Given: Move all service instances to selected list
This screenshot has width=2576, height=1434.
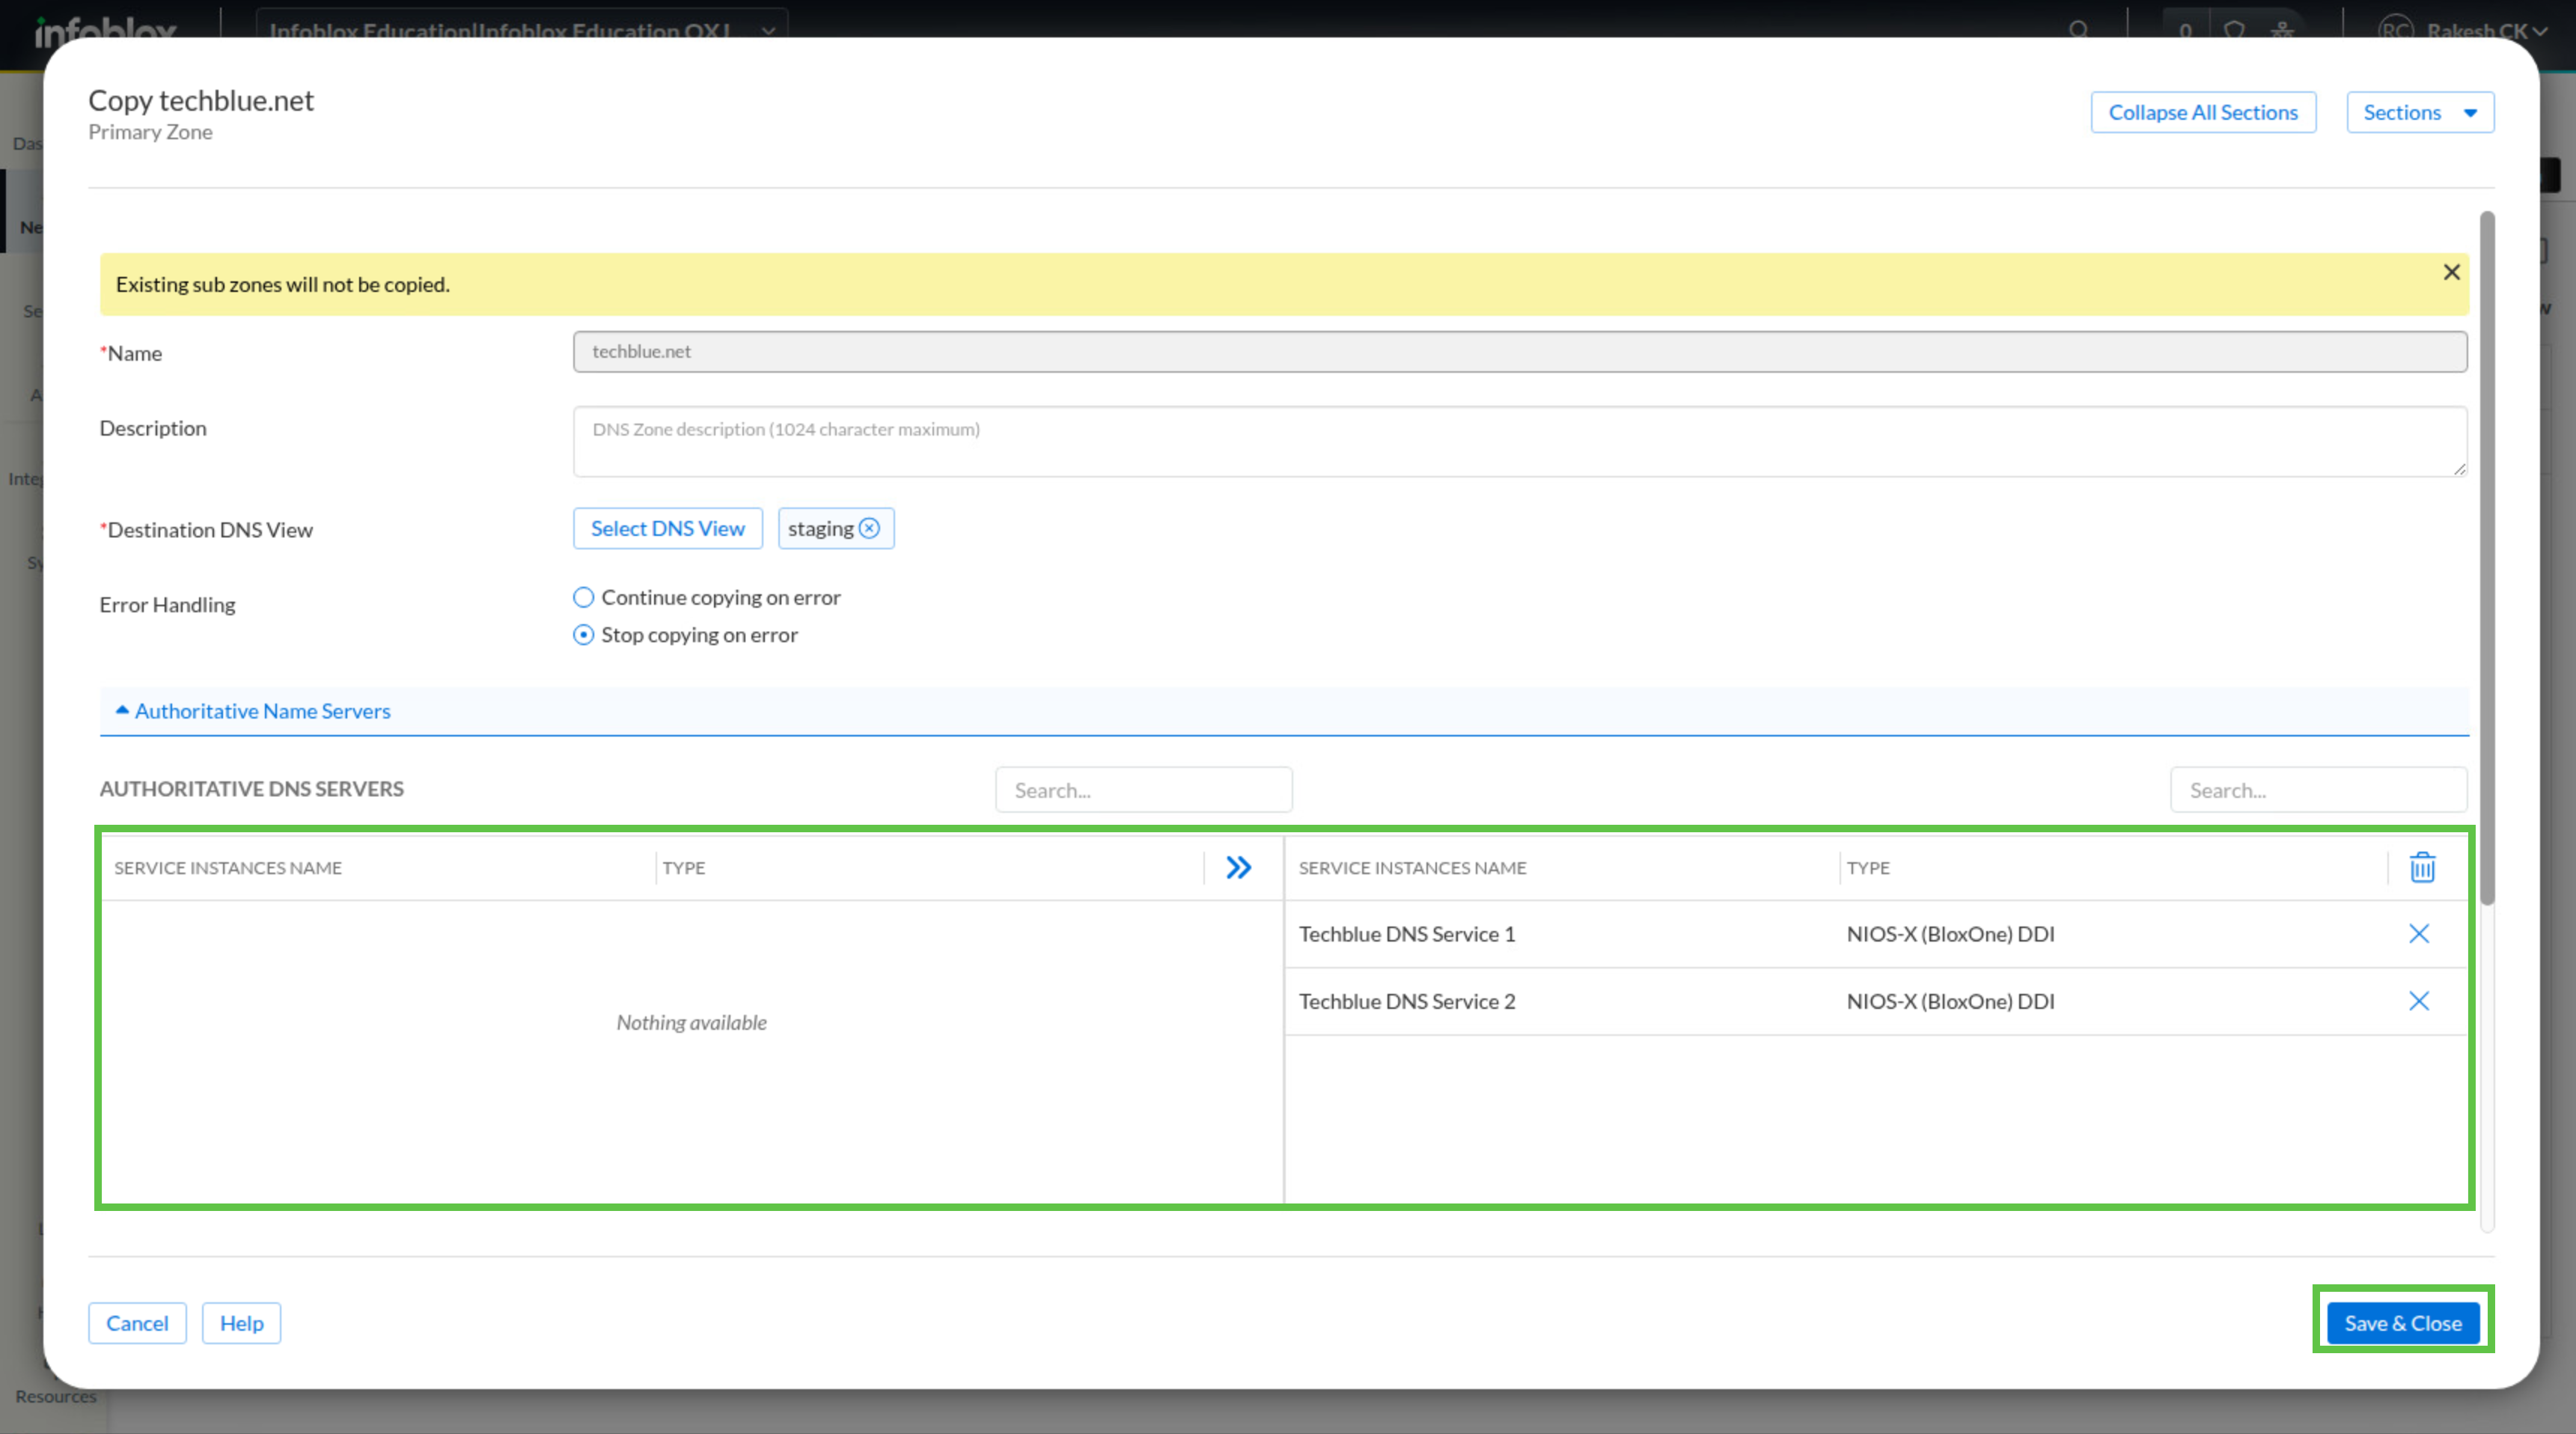Looking at the screenshot, I should (1238, 867).
